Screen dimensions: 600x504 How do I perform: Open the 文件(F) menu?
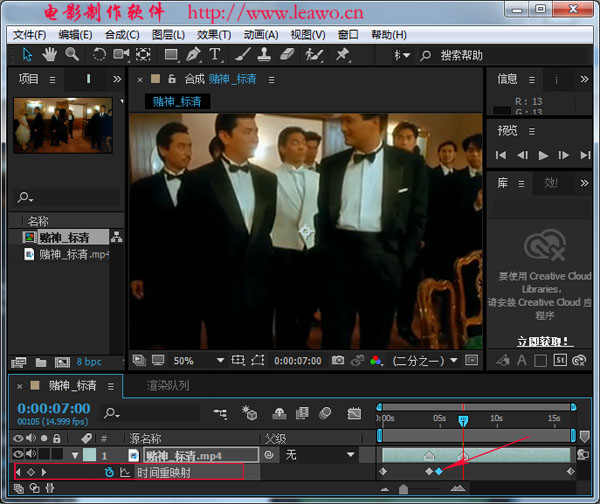(x=29, y=35)
